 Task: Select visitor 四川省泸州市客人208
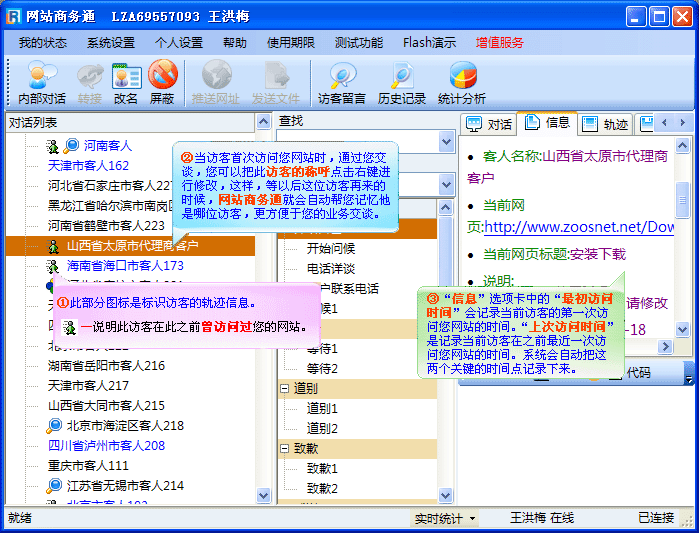tap(106, 446)
